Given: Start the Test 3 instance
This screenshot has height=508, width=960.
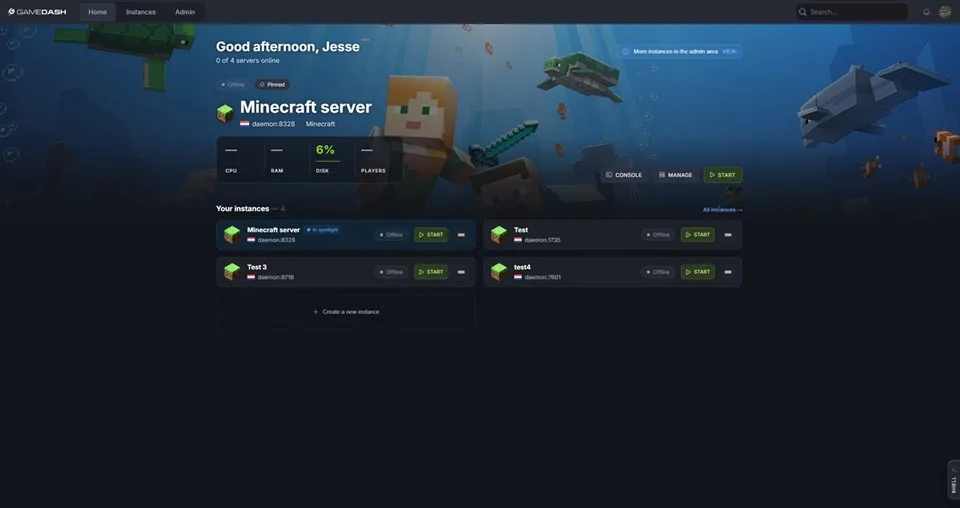Looking at the screenshot, I should pos(431,272).
